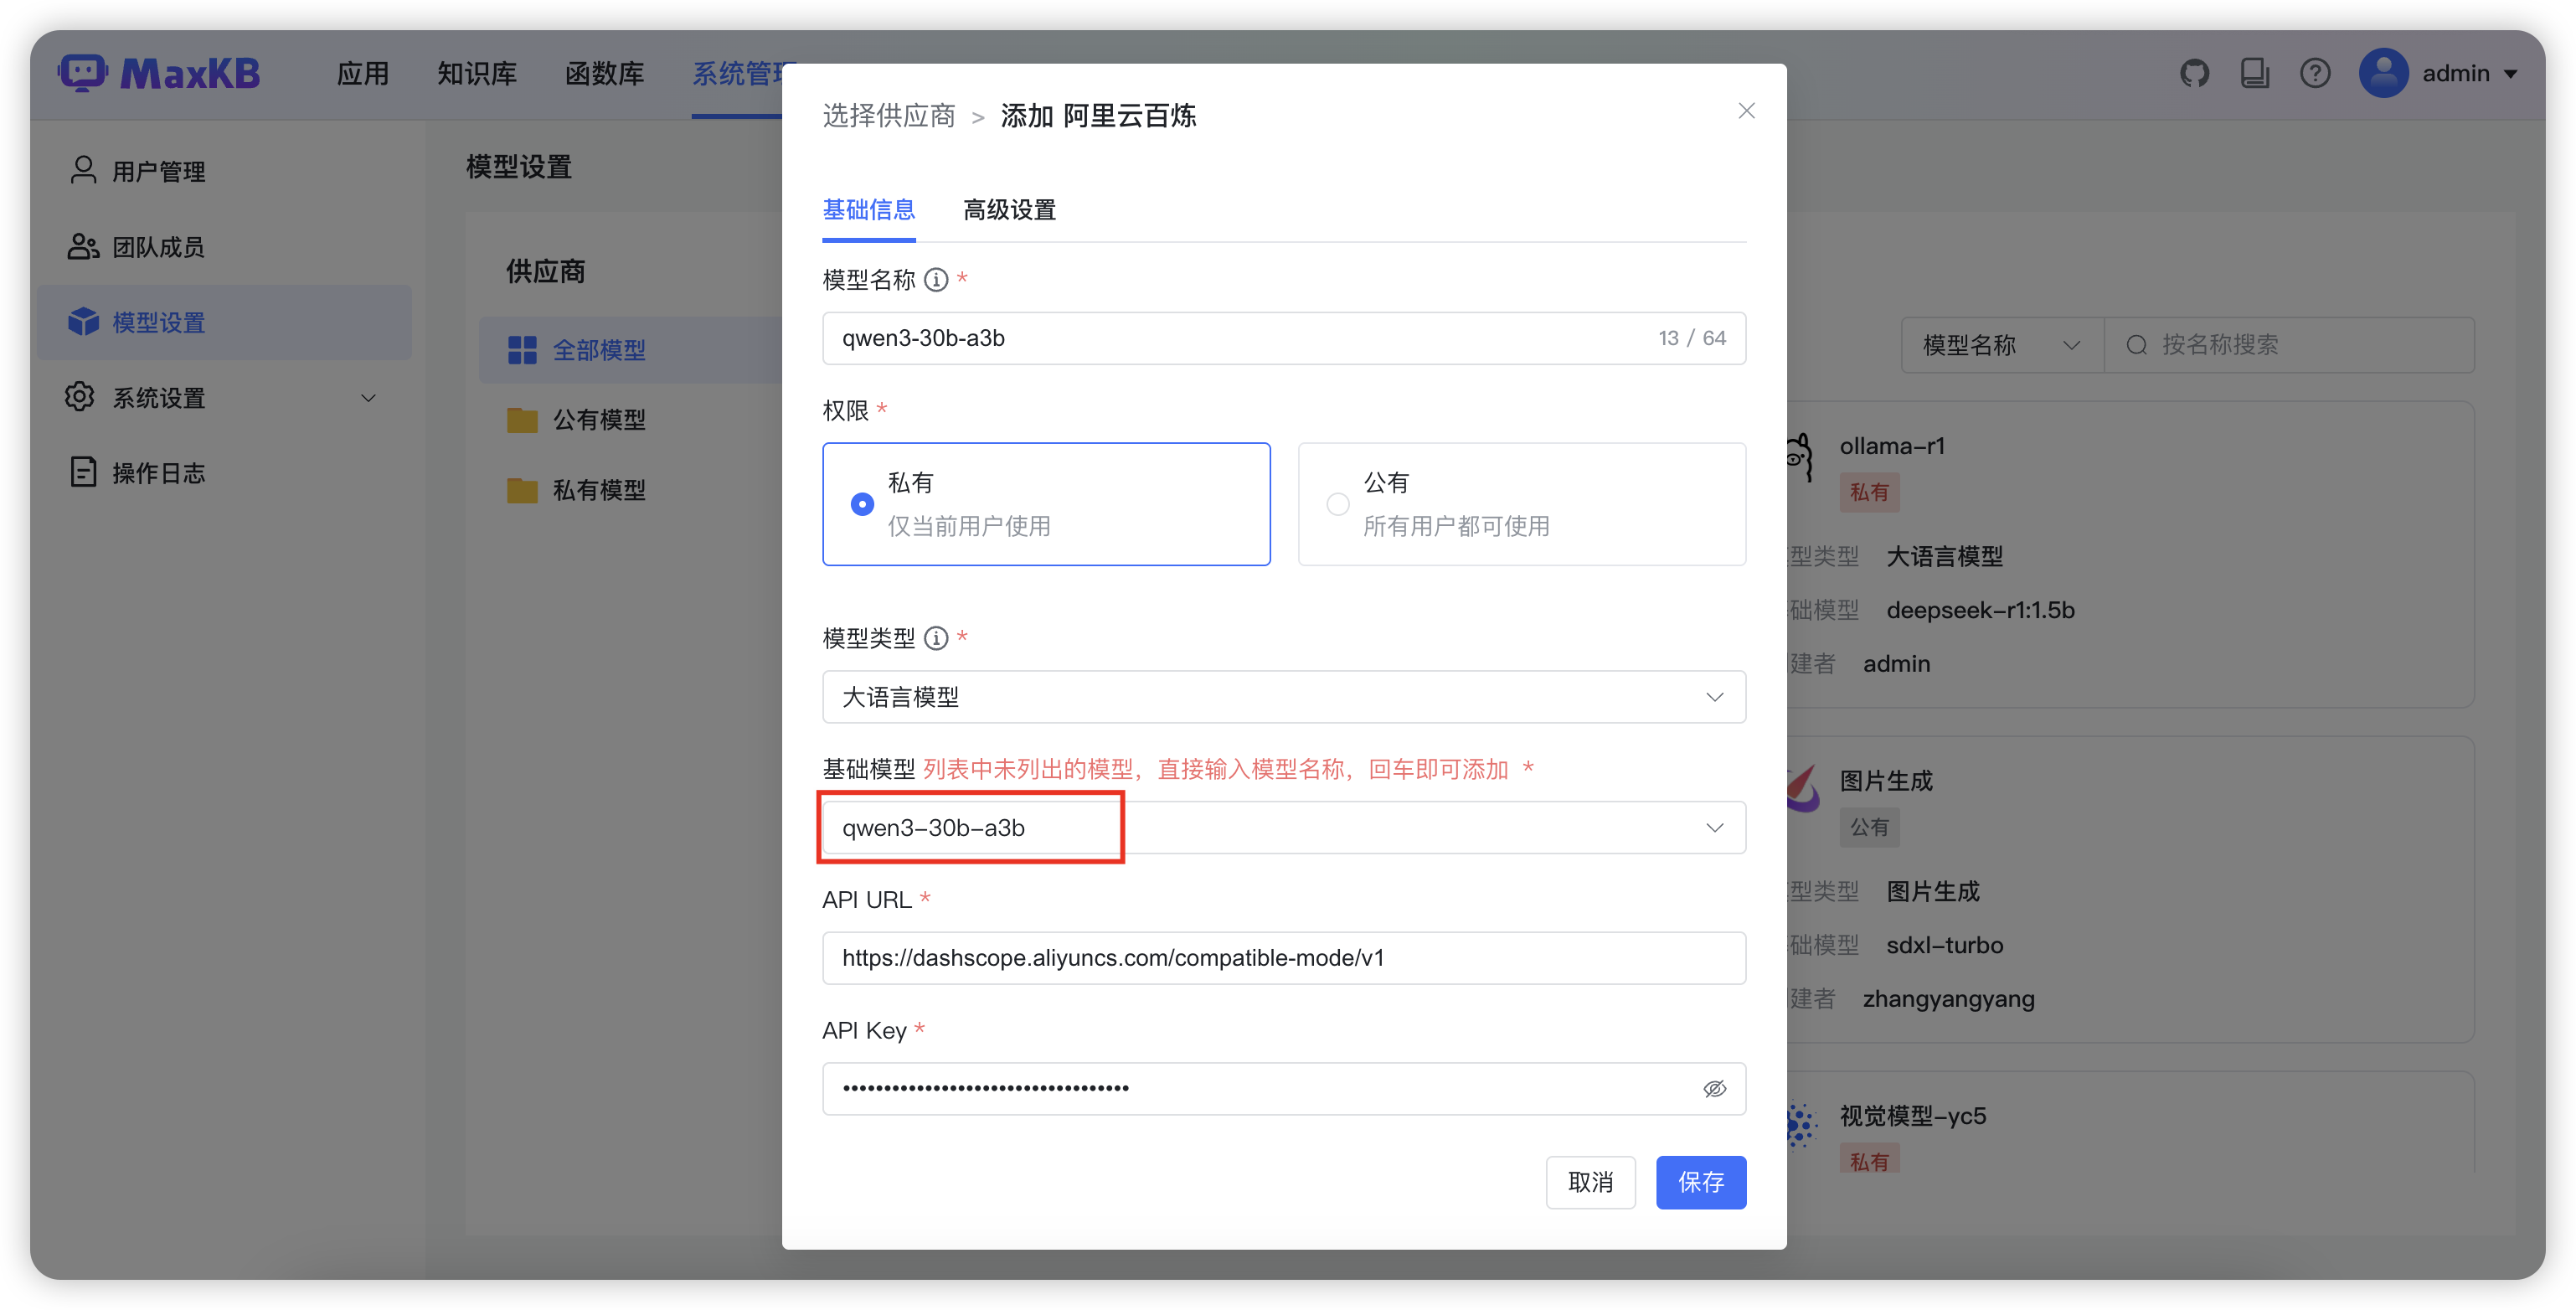
Task: Click the admin user avatar
Action: (x=2383, y=73)
